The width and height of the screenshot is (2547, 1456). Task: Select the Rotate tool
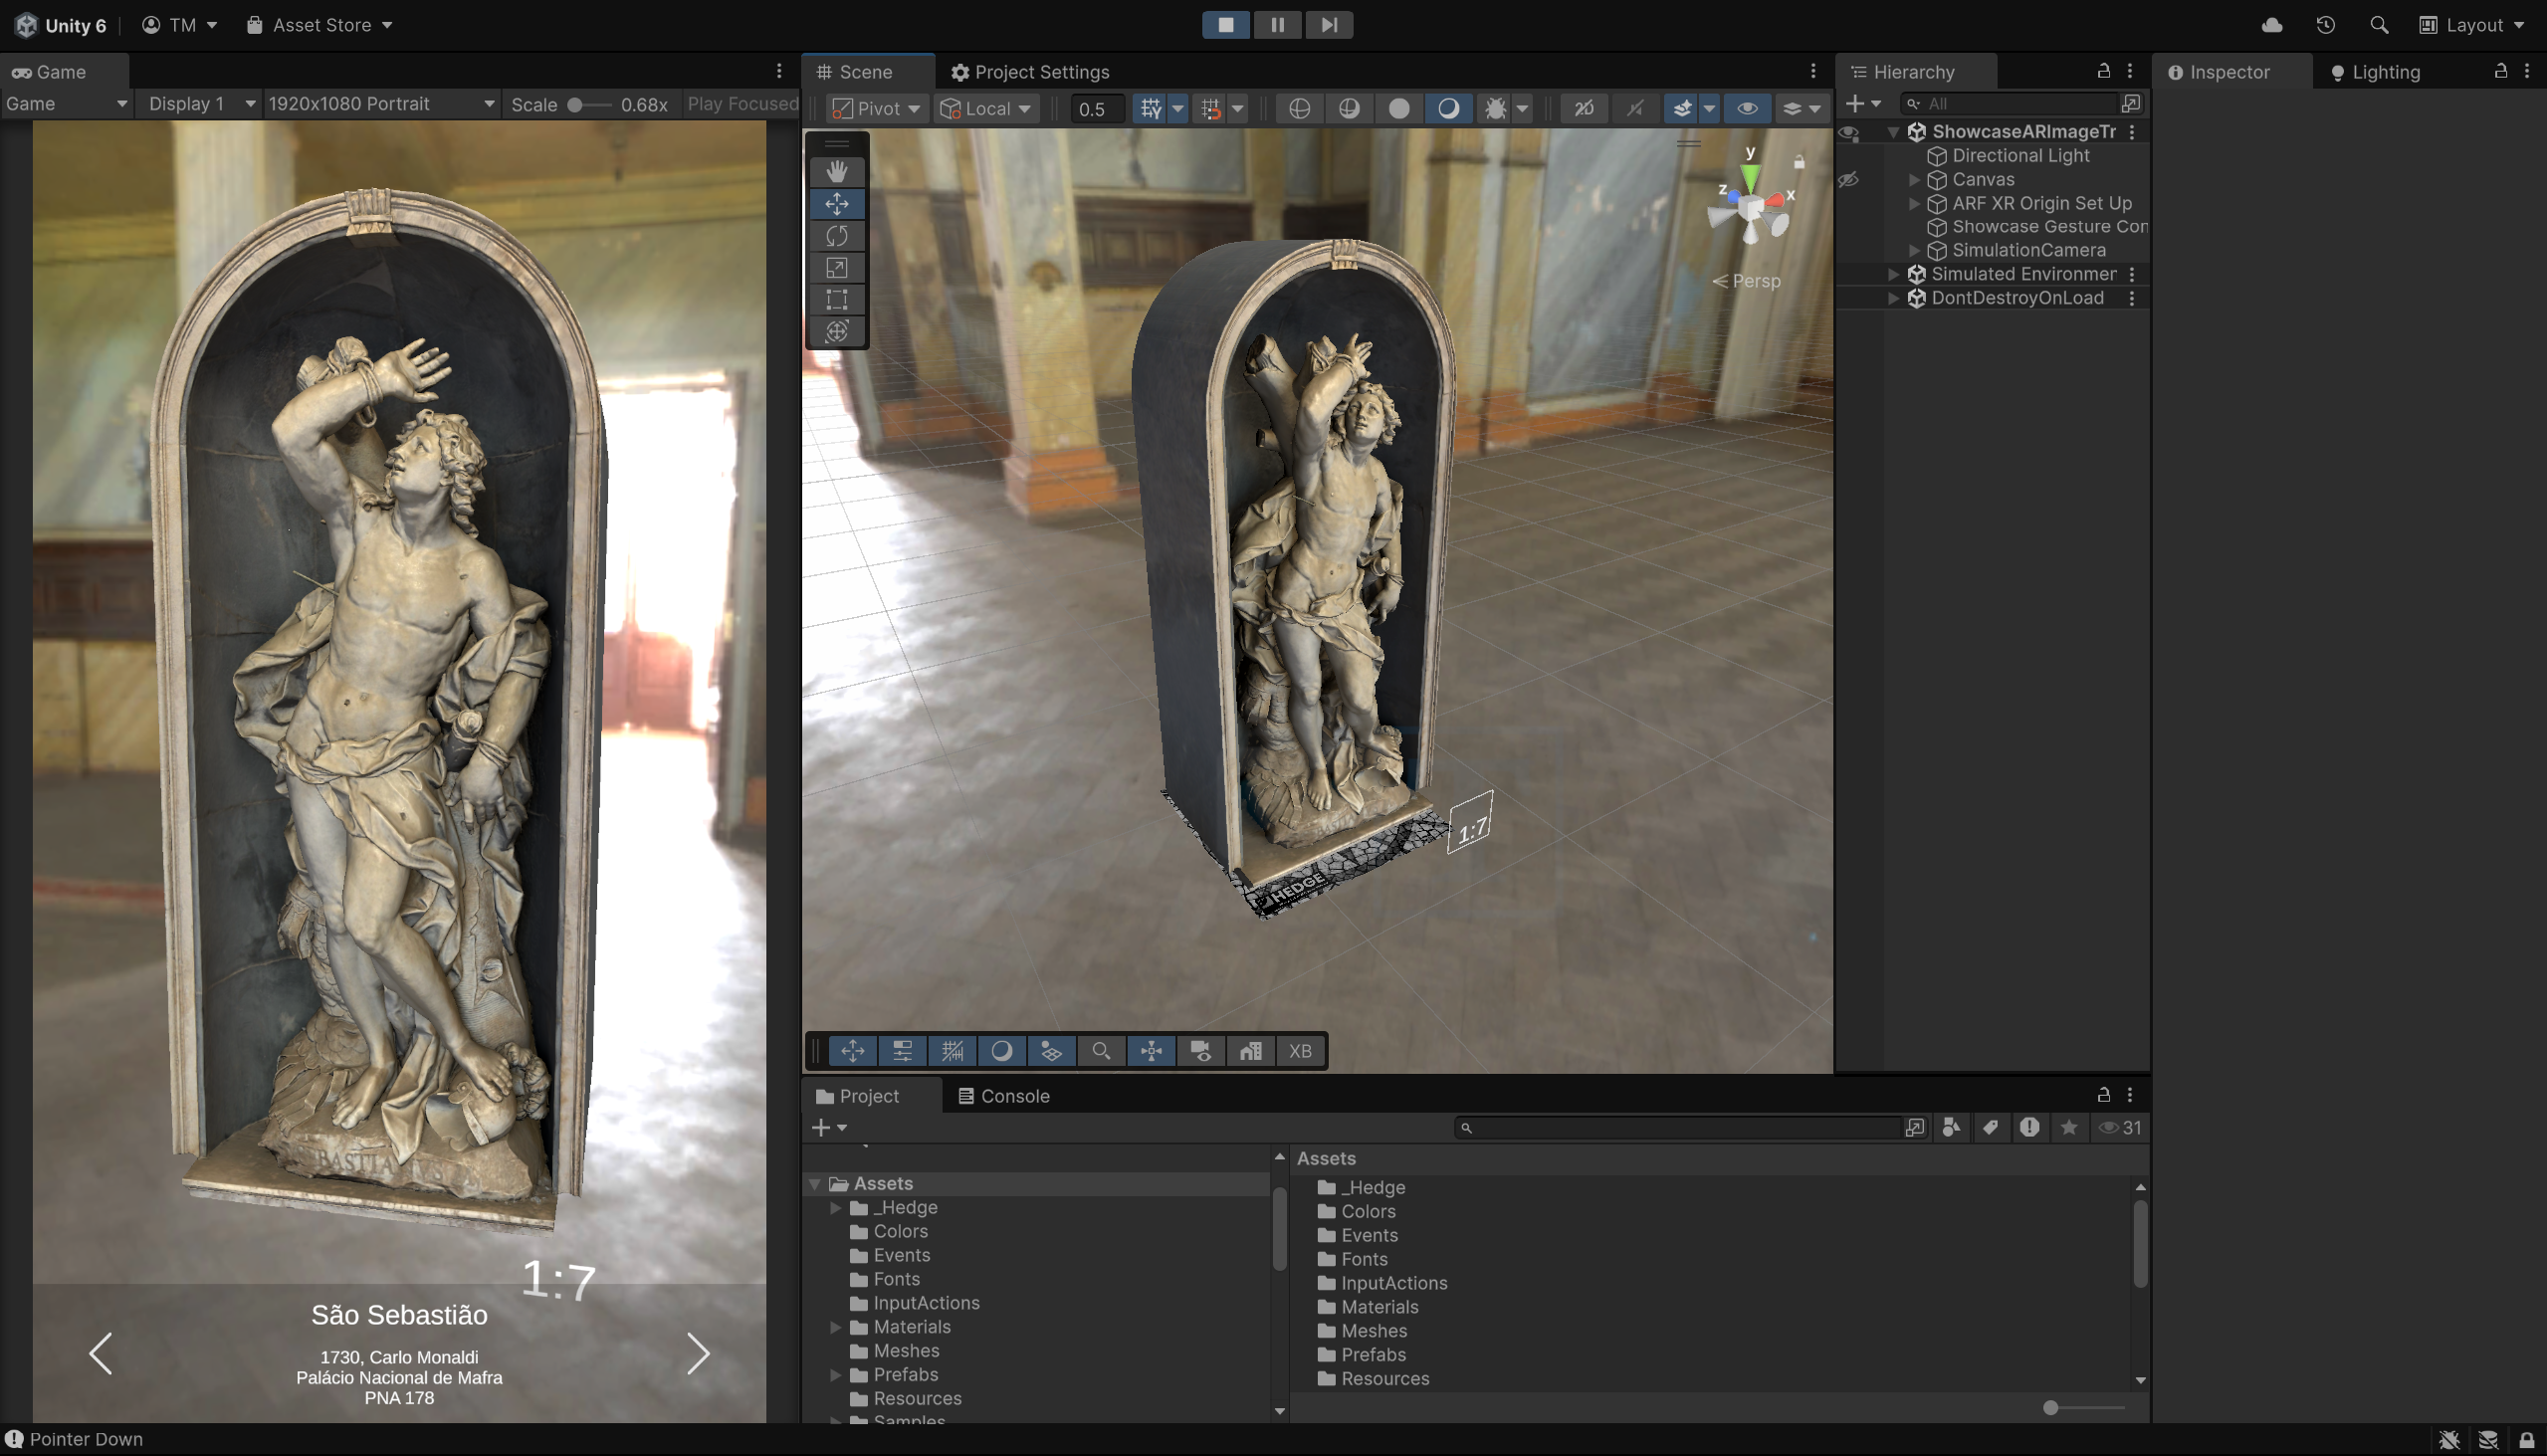[x=836, y=236]
